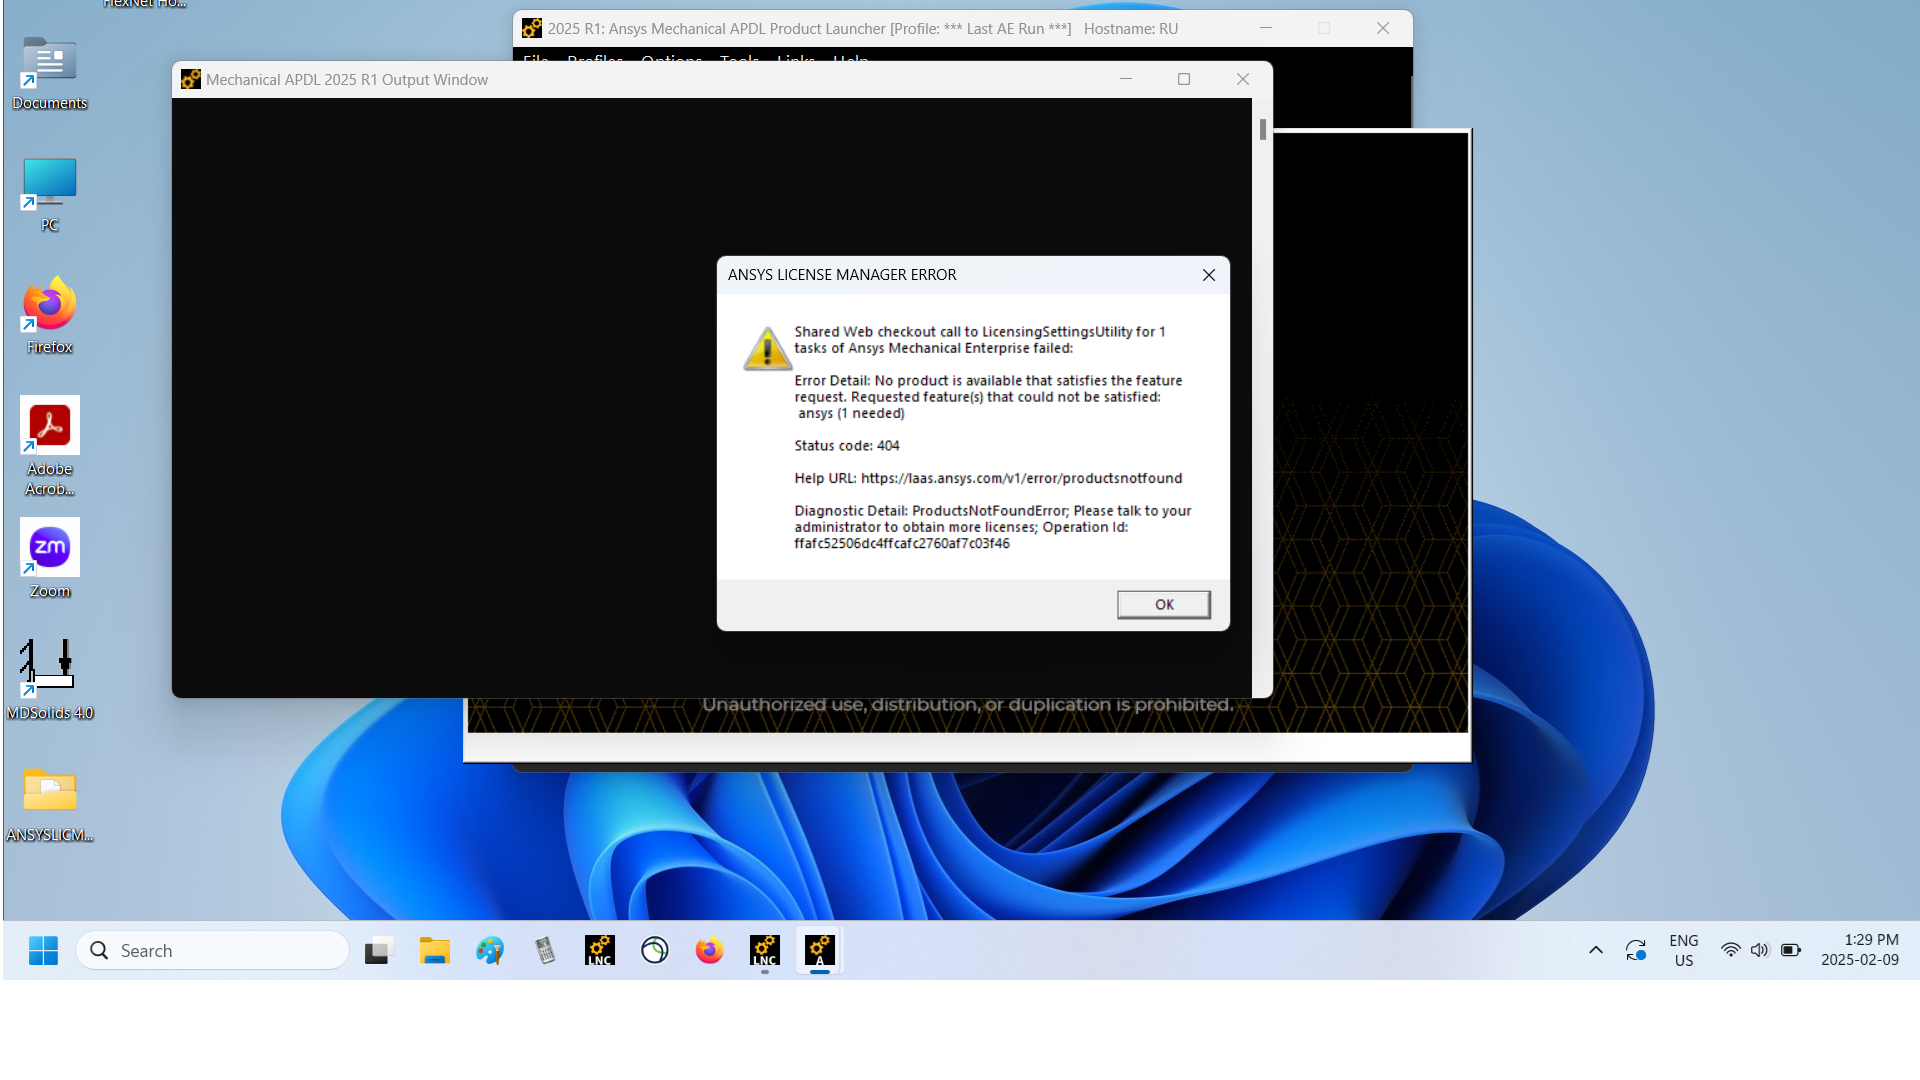Open the clock and date flyout
This screenshot has height=1080, width=1920.
(1859, 950)
